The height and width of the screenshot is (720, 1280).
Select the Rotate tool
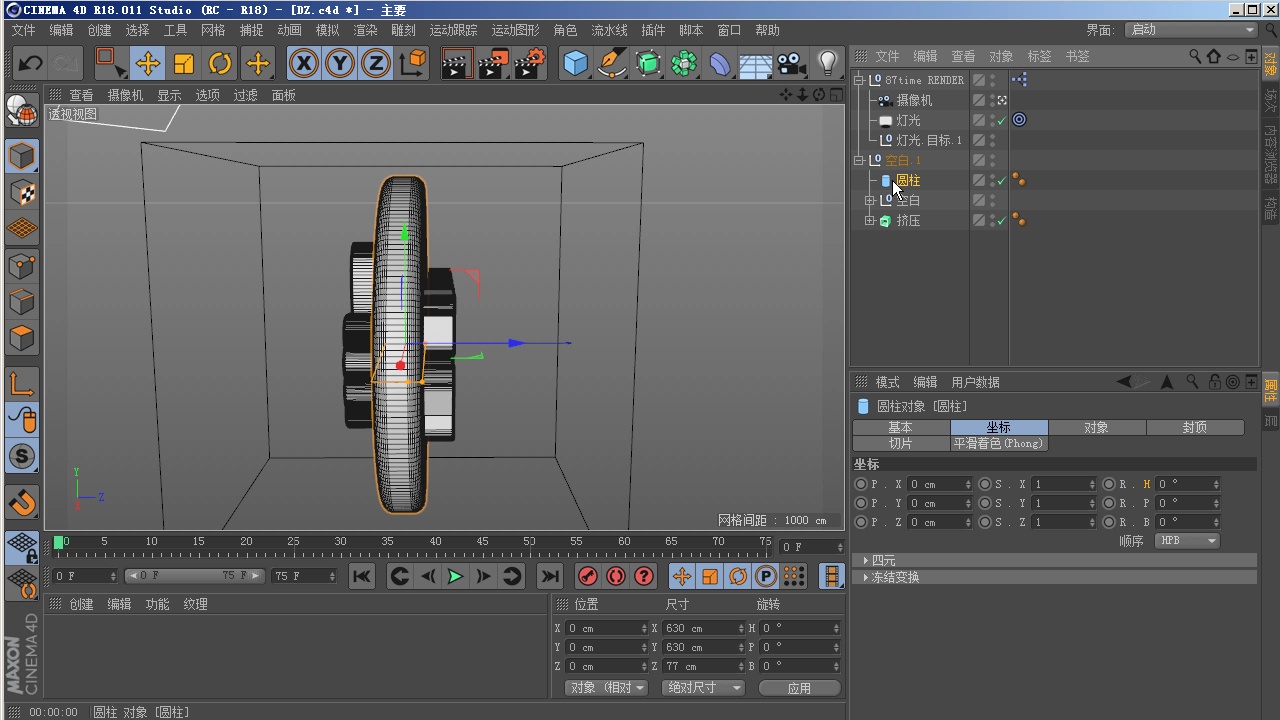[220, 65]
